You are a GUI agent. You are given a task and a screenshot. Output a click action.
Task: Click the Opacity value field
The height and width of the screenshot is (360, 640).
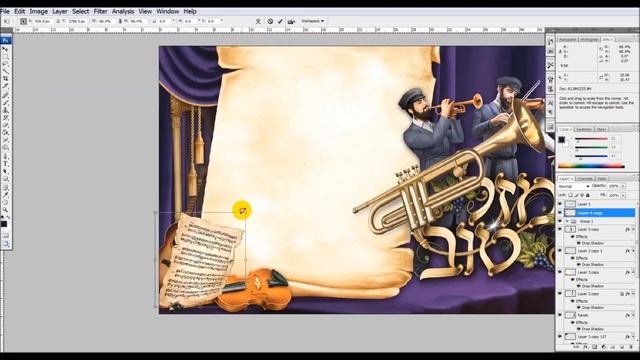point(613,186)
